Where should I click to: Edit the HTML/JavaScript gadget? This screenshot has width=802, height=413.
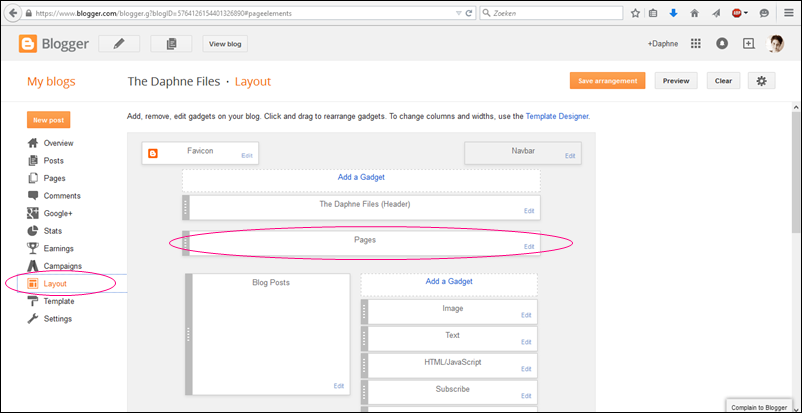tap(526, 368)
